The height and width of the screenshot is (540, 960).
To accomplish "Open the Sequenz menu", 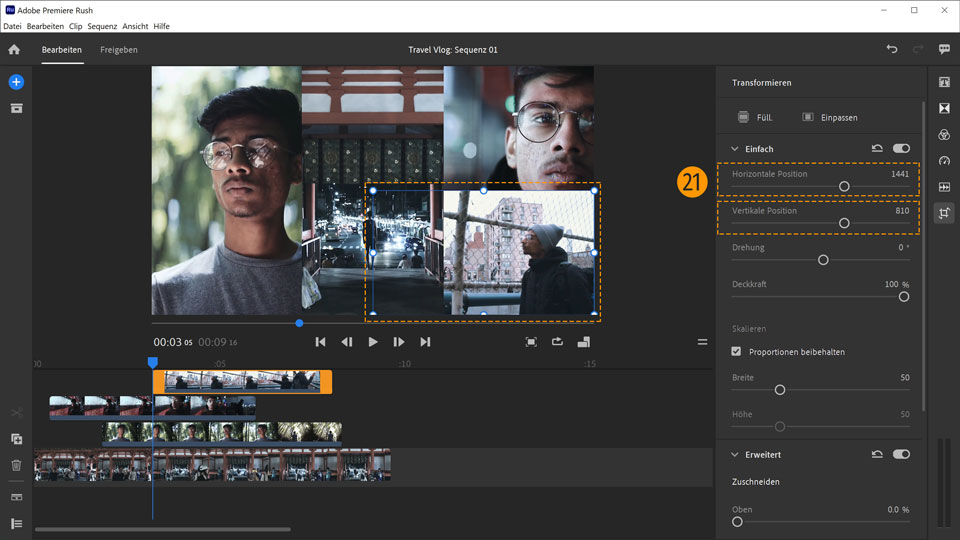I will click(x=102, y=26).
